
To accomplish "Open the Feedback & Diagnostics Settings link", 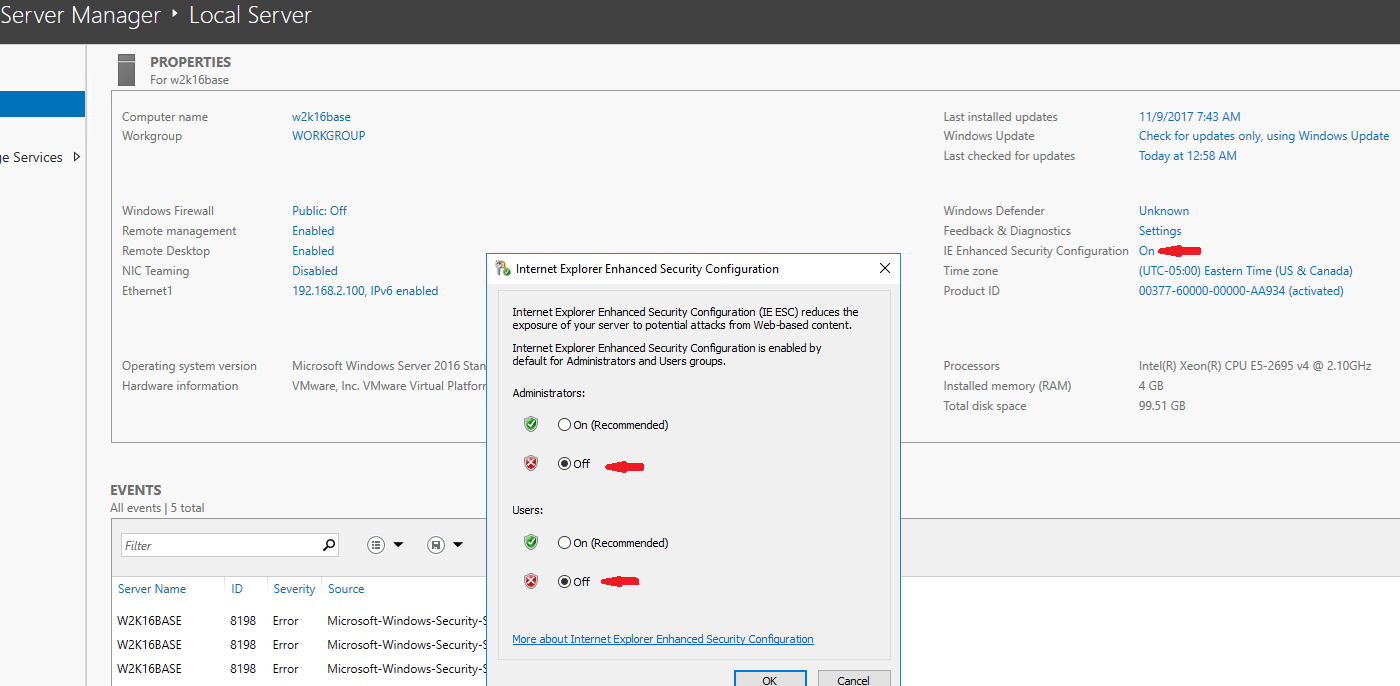I will tap(1160, 231).
